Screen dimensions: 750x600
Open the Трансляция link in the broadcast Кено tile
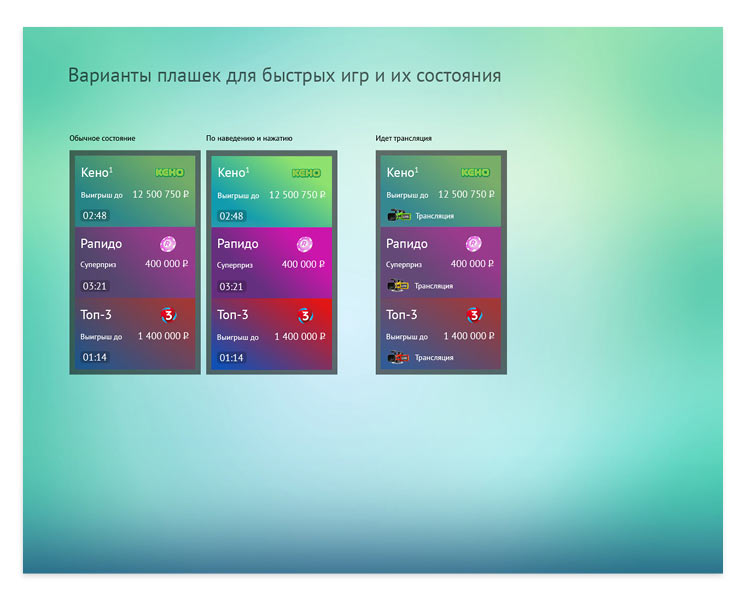click(434, 216)
